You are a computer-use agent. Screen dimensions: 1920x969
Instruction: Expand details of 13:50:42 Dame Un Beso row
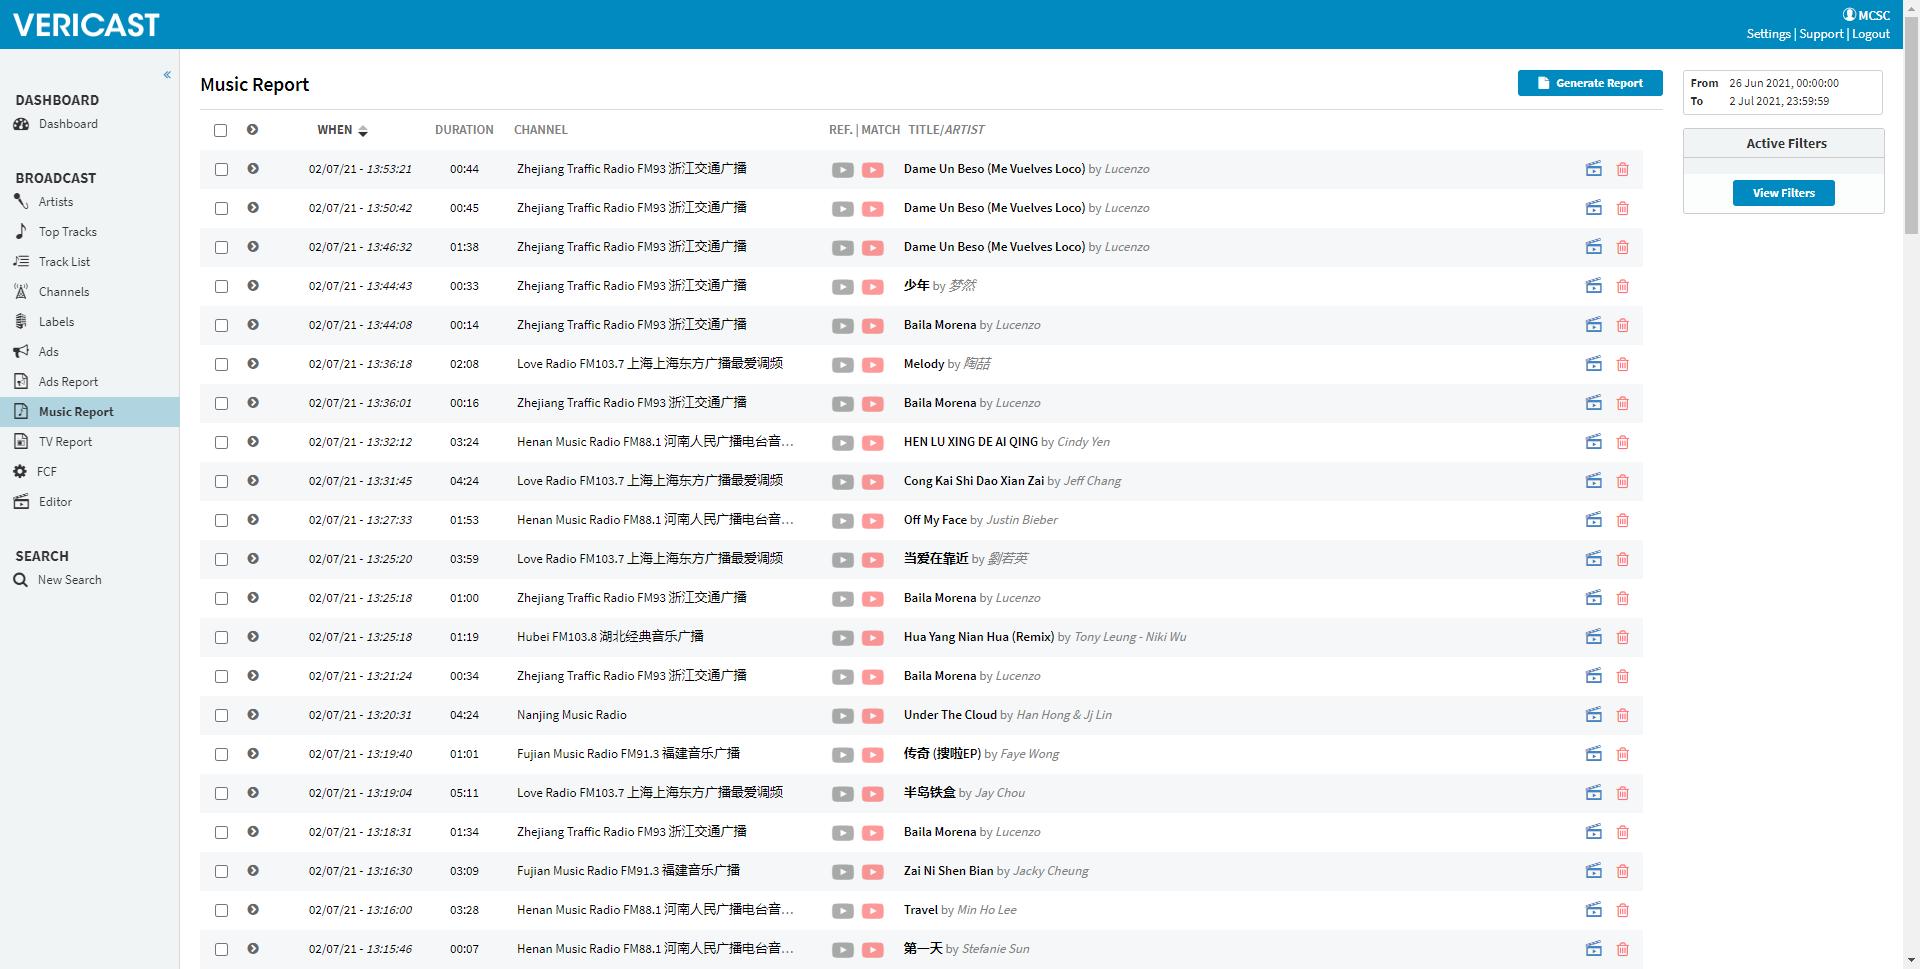coord(253,207)
